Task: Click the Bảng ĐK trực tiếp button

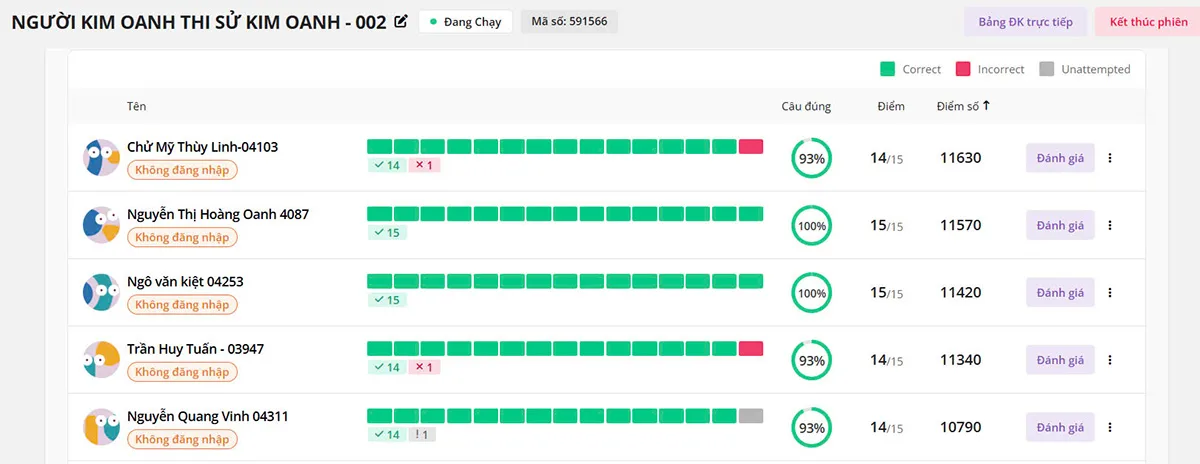Action: (x=1025, y=22)
